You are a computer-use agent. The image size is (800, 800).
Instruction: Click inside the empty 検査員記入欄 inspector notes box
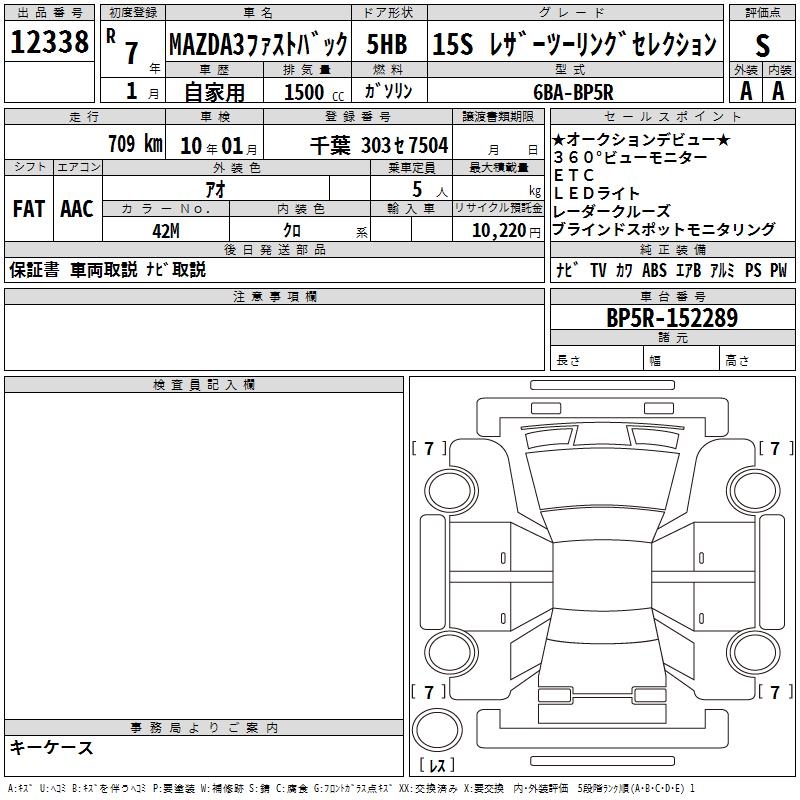pos(204,550)
